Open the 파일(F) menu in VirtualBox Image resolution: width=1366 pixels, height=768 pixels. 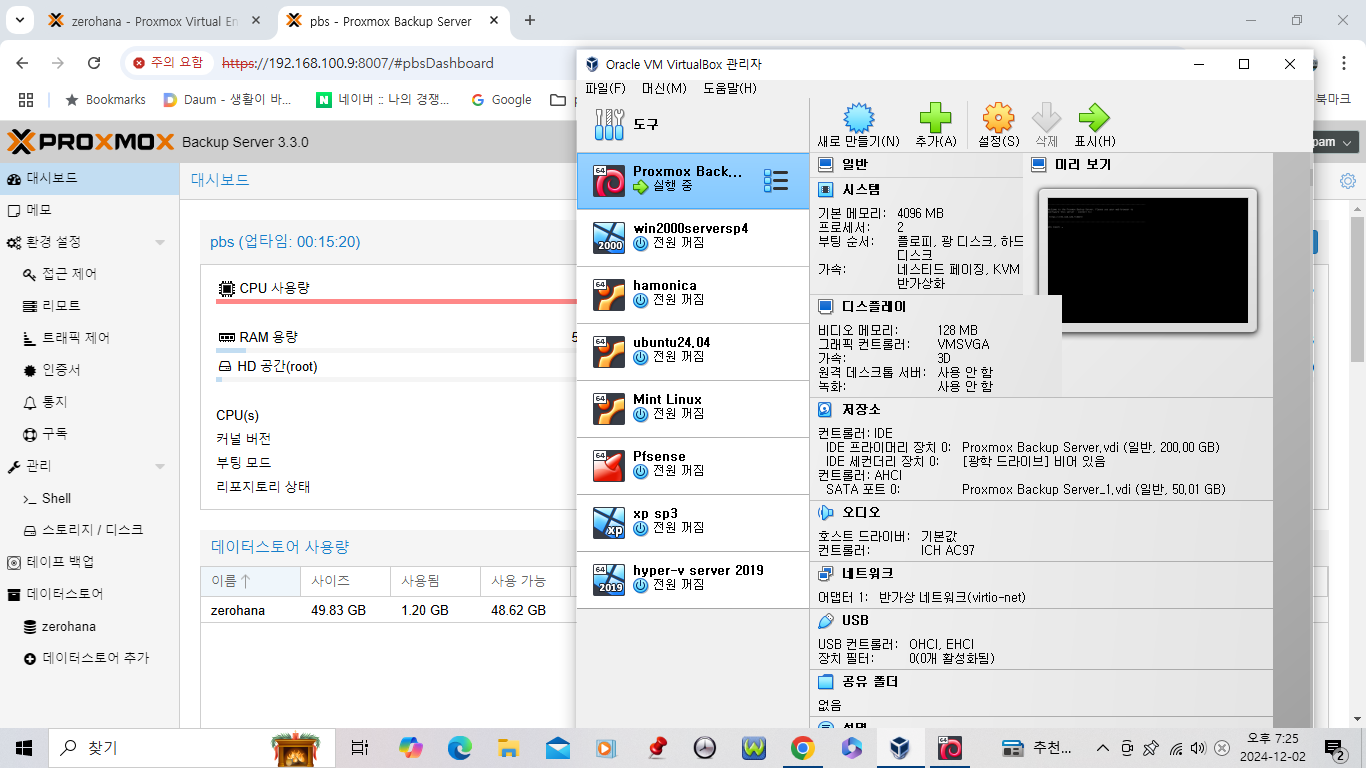coord(605,88)
